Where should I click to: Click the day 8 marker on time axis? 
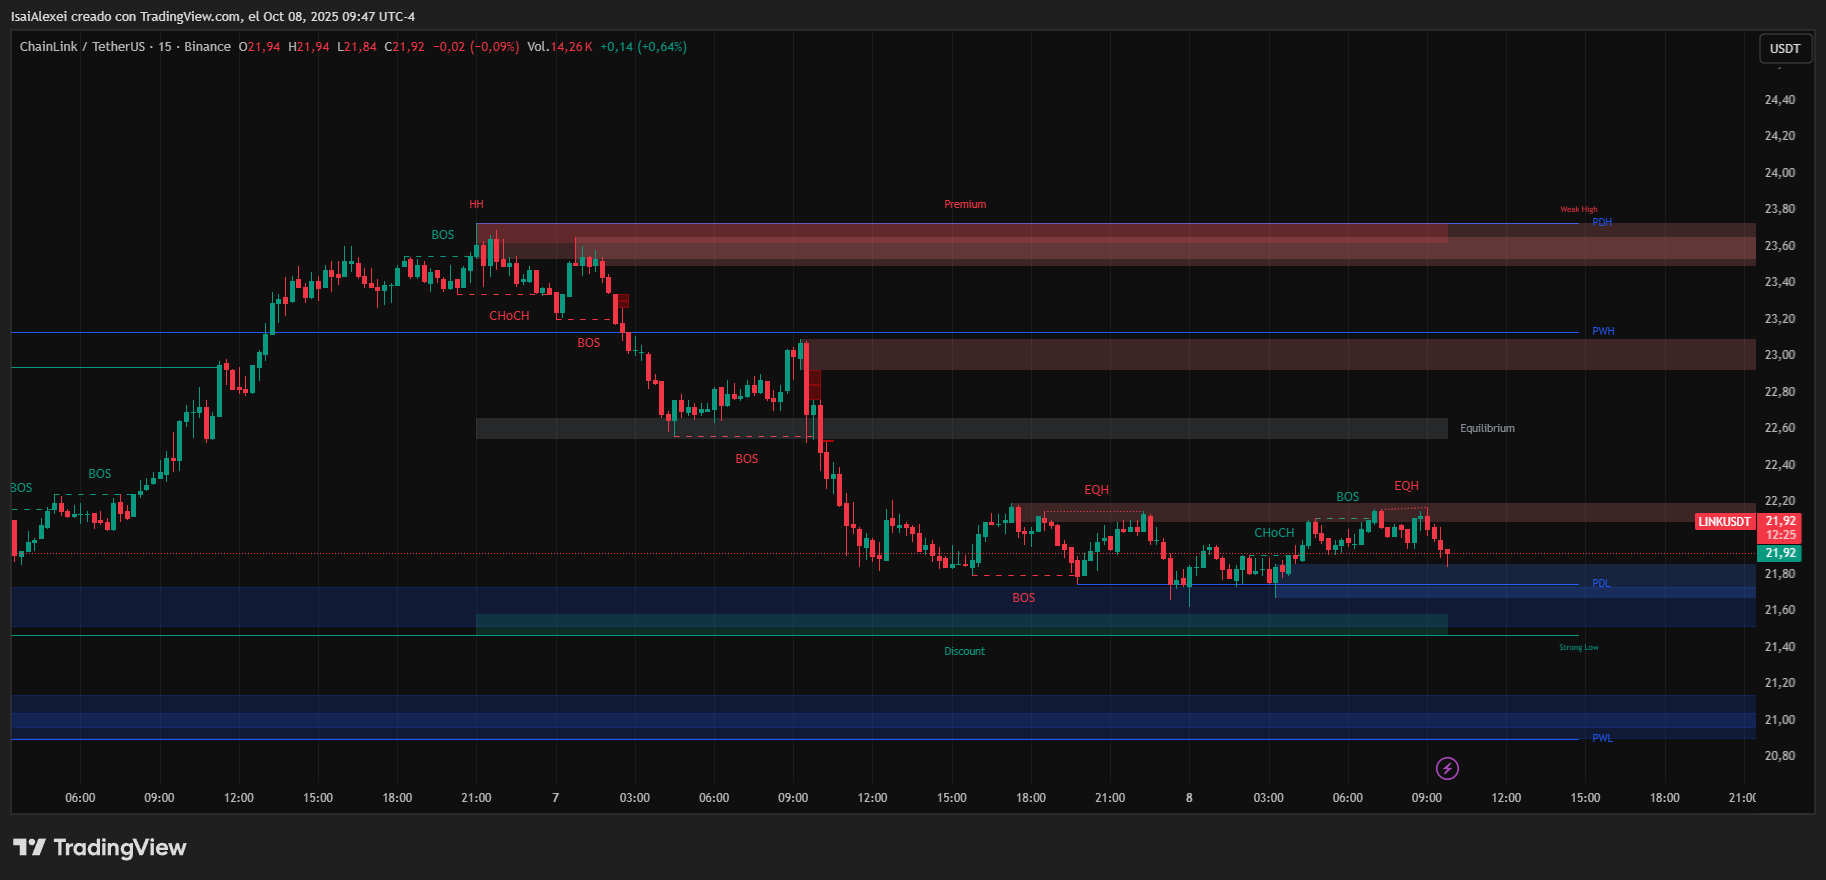(1189, 798)
